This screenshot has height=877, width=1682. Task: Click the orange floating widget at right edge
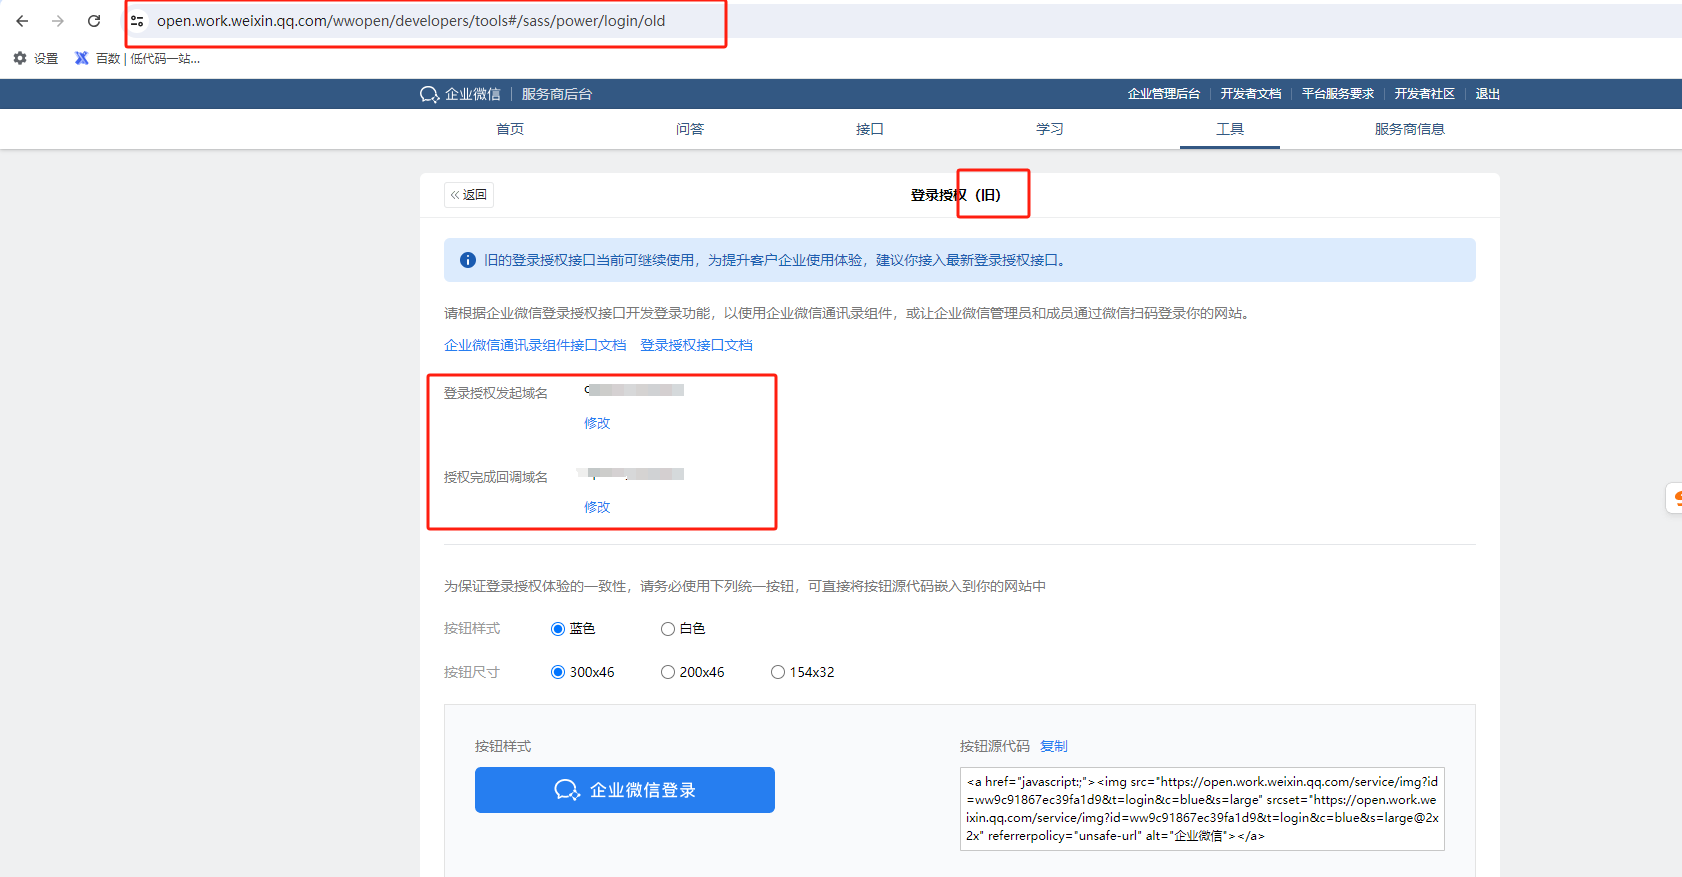[1676, 497]
